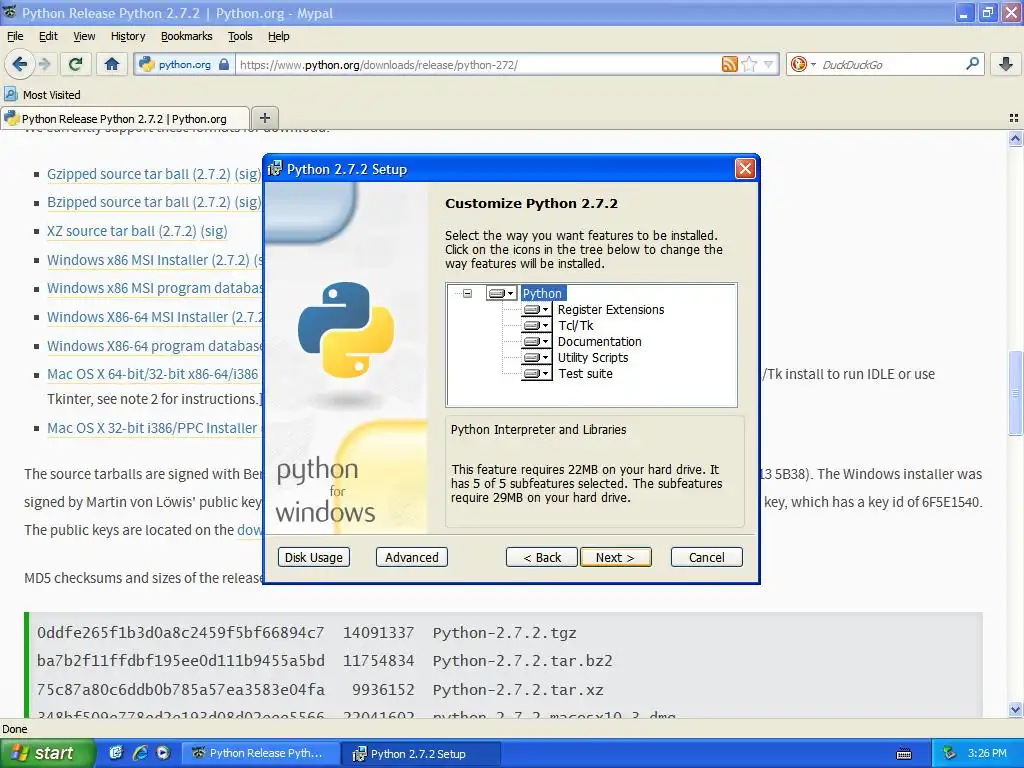The image size is (1024, 768).
Task: Cancel the Python setup
Action: [707, 557]
